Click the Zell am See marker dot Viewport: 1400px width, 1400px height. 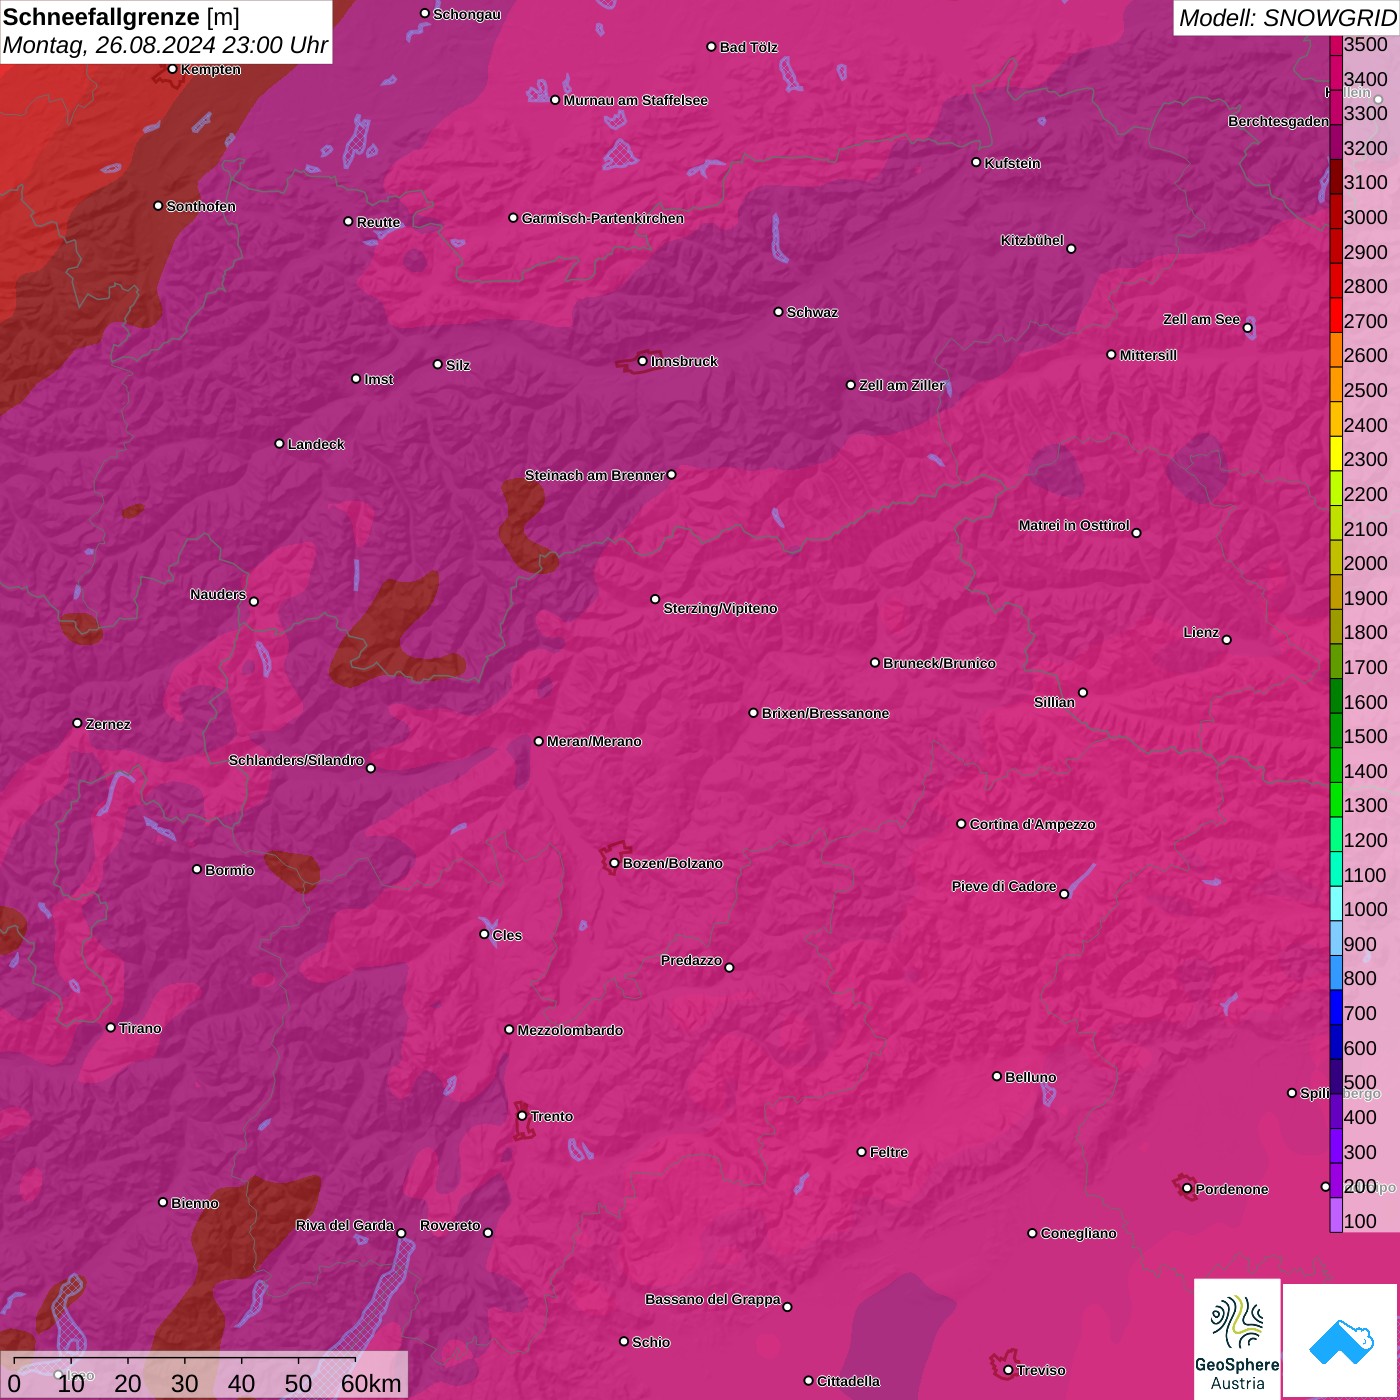[1247, 328]
